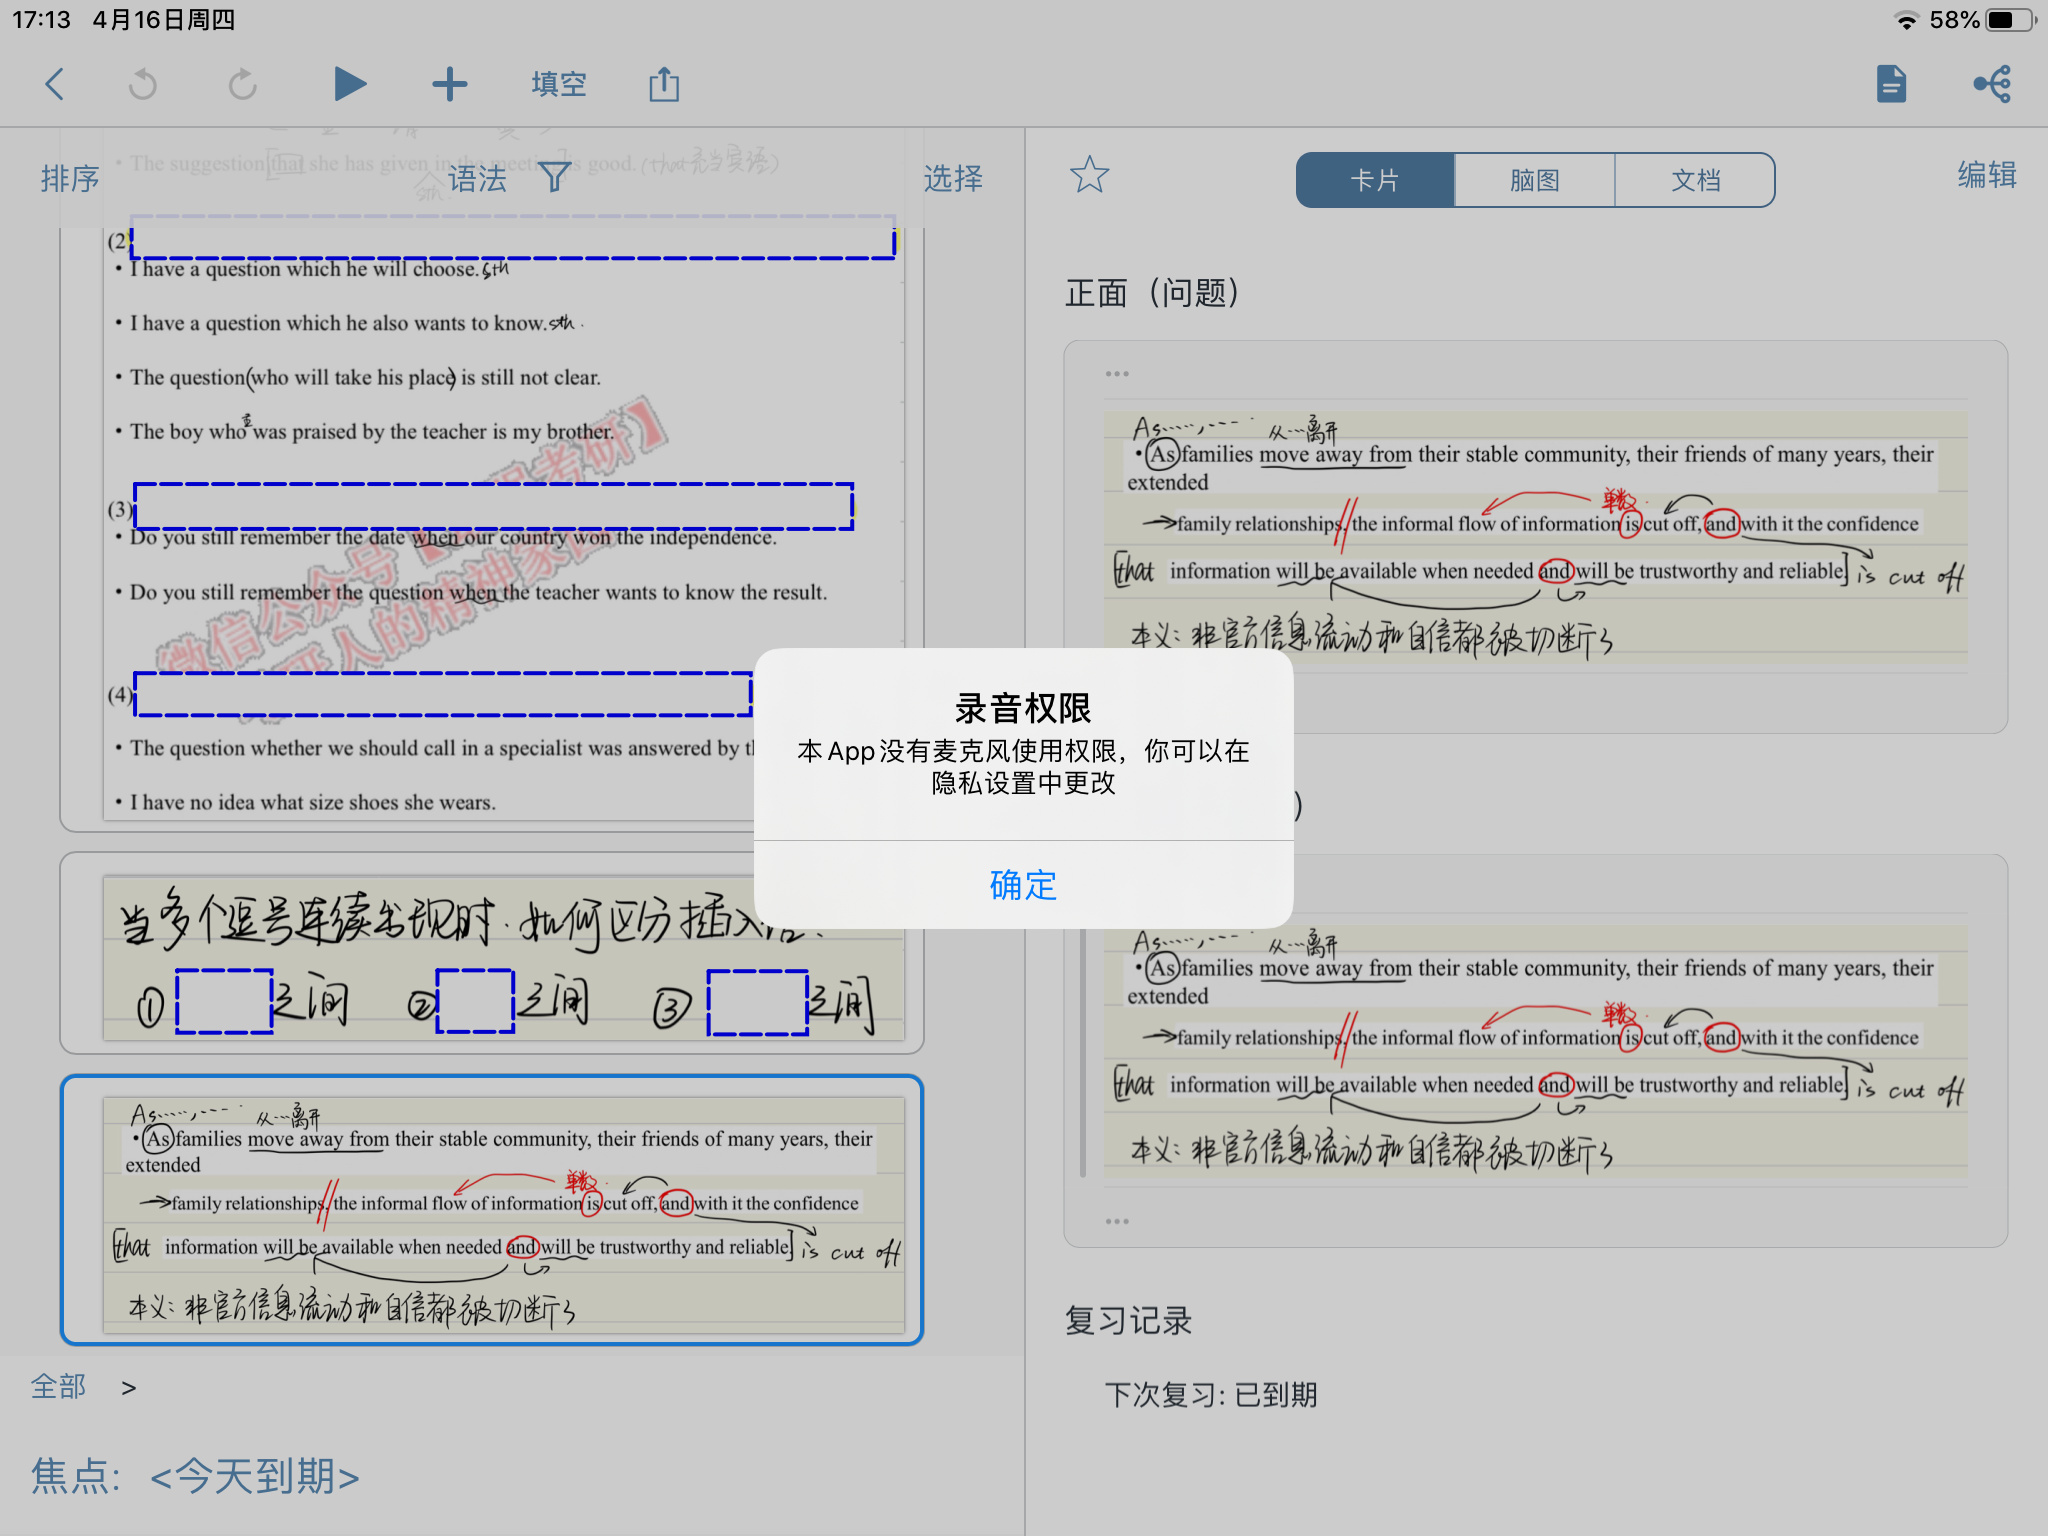Switch to the 卡片 tab
The image size is (2048, 1536).
(x=1375, y=180)
